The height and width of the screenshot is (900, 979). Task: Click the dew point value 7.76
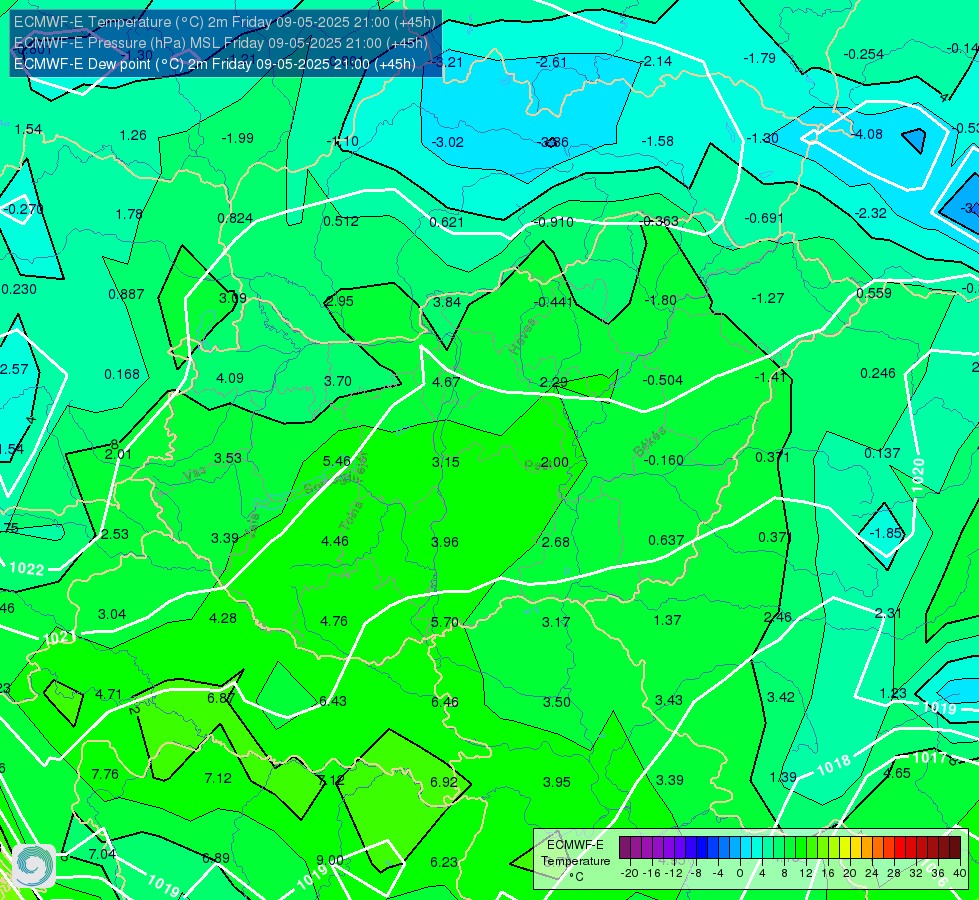(x=105, y=774)
